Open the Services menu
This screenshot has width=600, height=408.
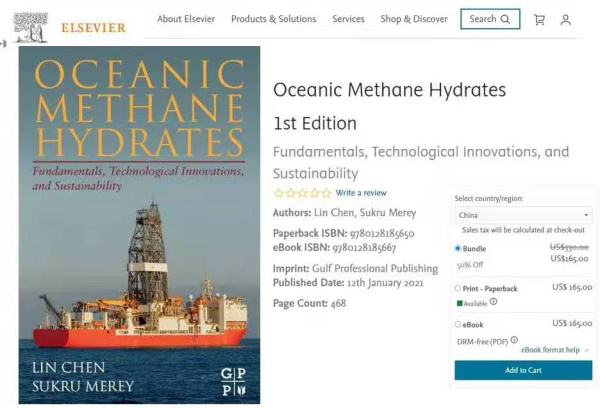click(348, 19)
